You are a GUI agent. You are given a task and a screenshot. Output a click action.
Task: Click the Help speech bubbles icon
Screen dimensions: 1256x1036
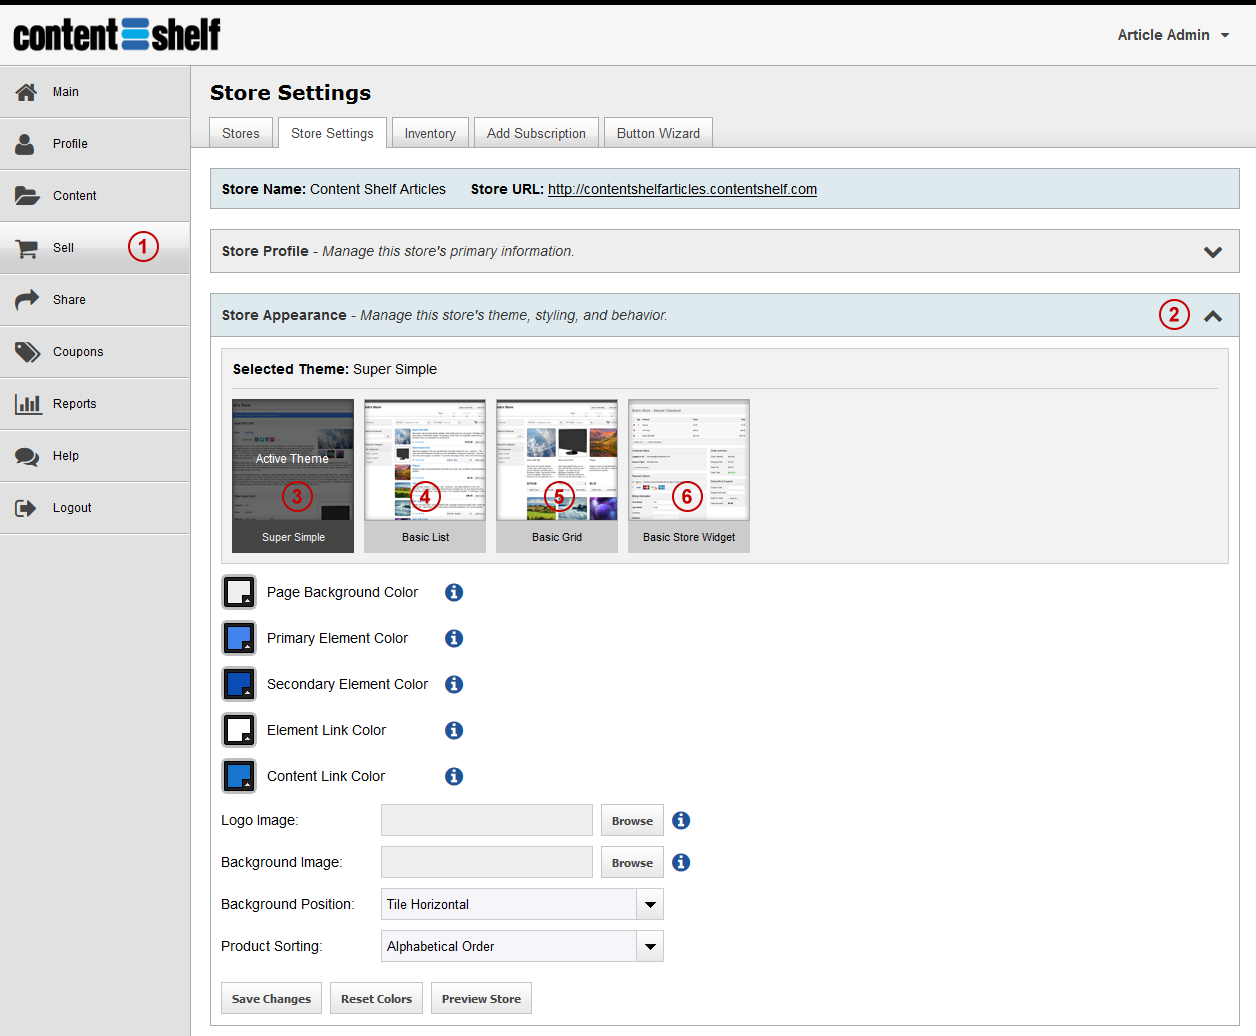27,456
